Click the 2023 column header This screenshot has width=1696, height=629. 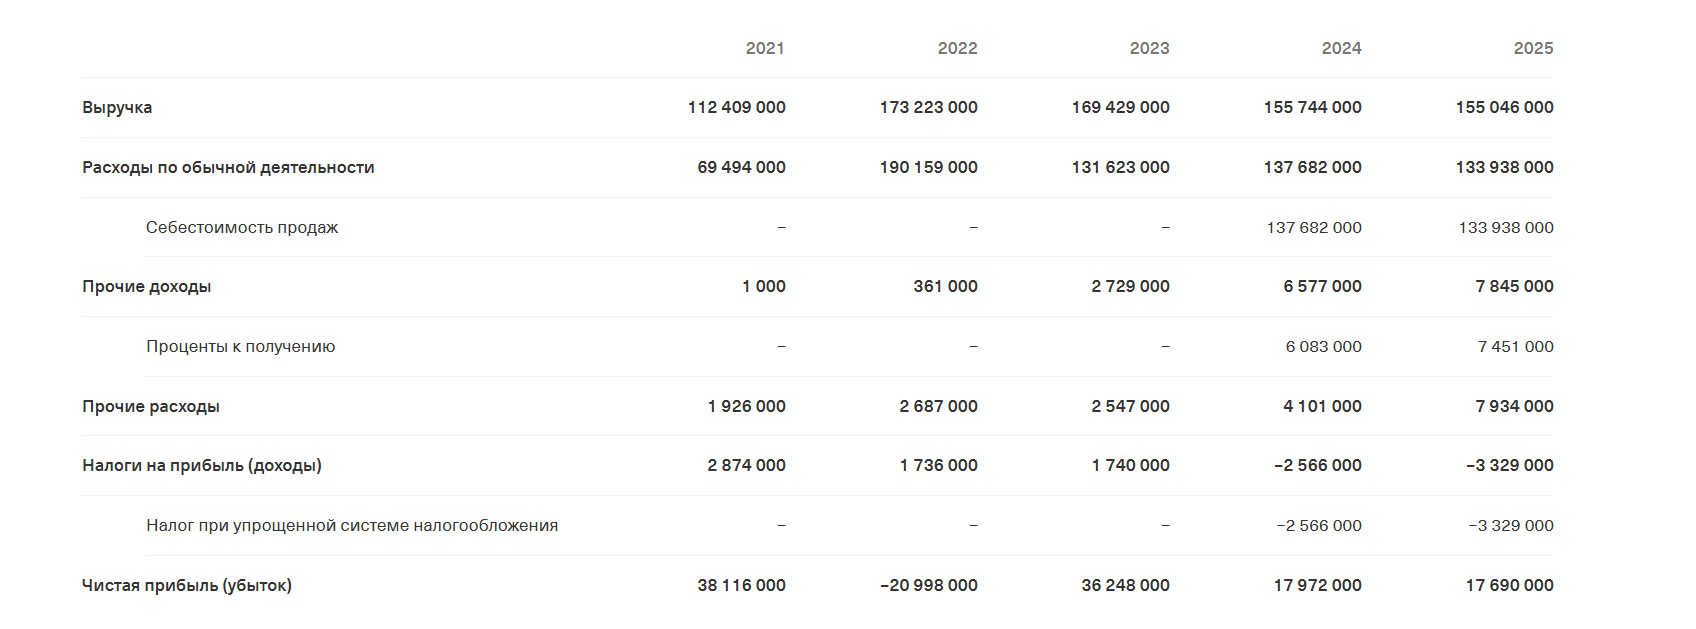(1149, 48)
